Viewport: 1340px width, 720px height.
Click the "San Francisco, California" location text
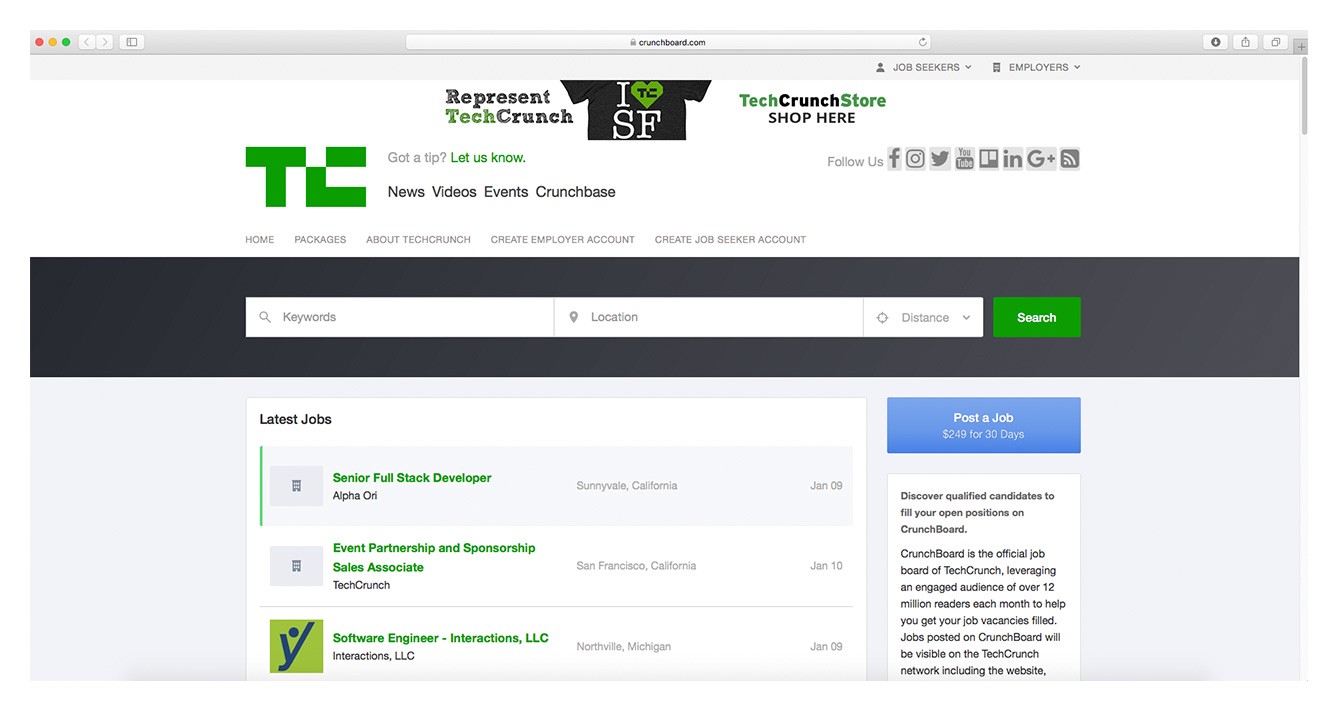pyautogui.click(x=636, y=566)
